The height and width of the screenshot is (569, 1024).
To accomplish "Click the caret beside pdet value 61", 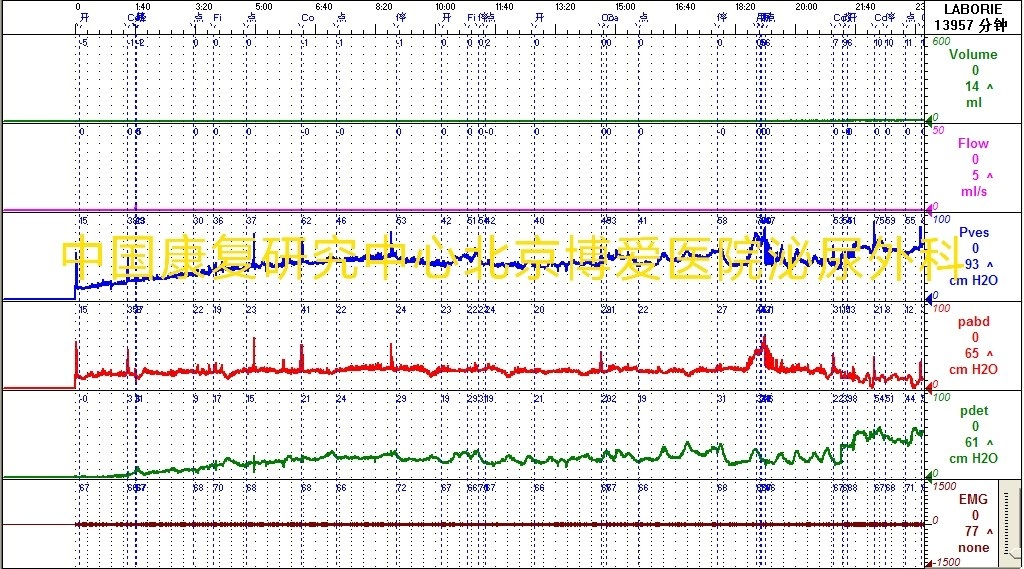I will tap(989, 442).
